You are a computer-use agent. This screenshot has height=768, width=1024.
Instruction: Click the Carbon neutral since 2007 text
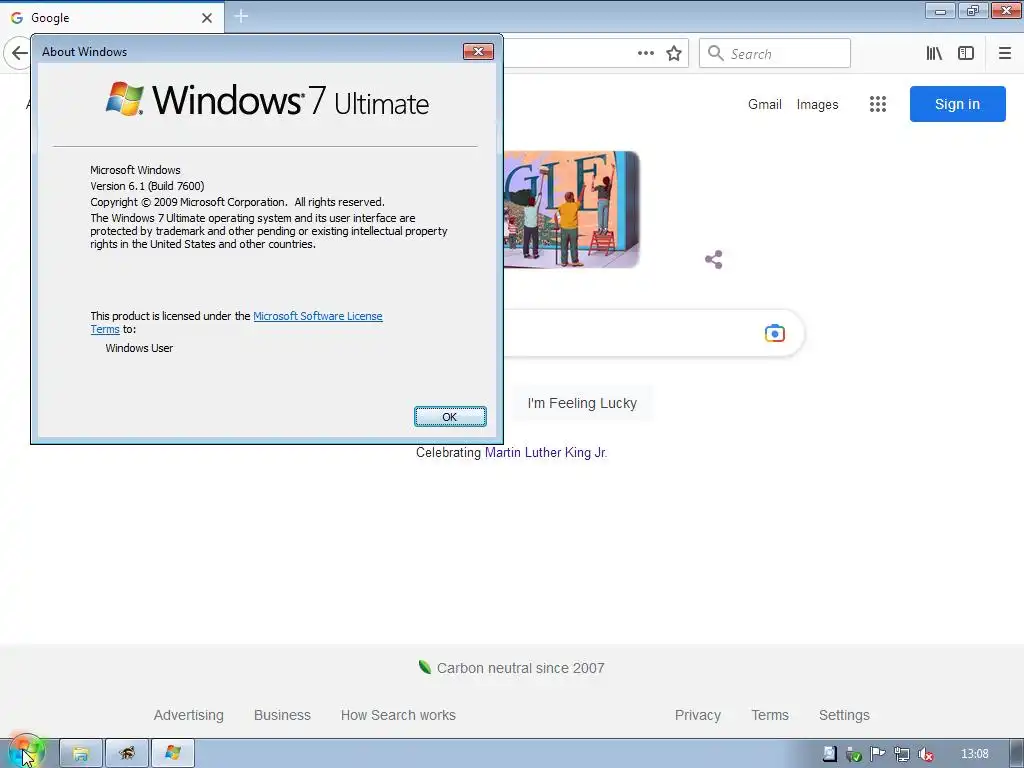pyautogui.click(x=520, y=668)
